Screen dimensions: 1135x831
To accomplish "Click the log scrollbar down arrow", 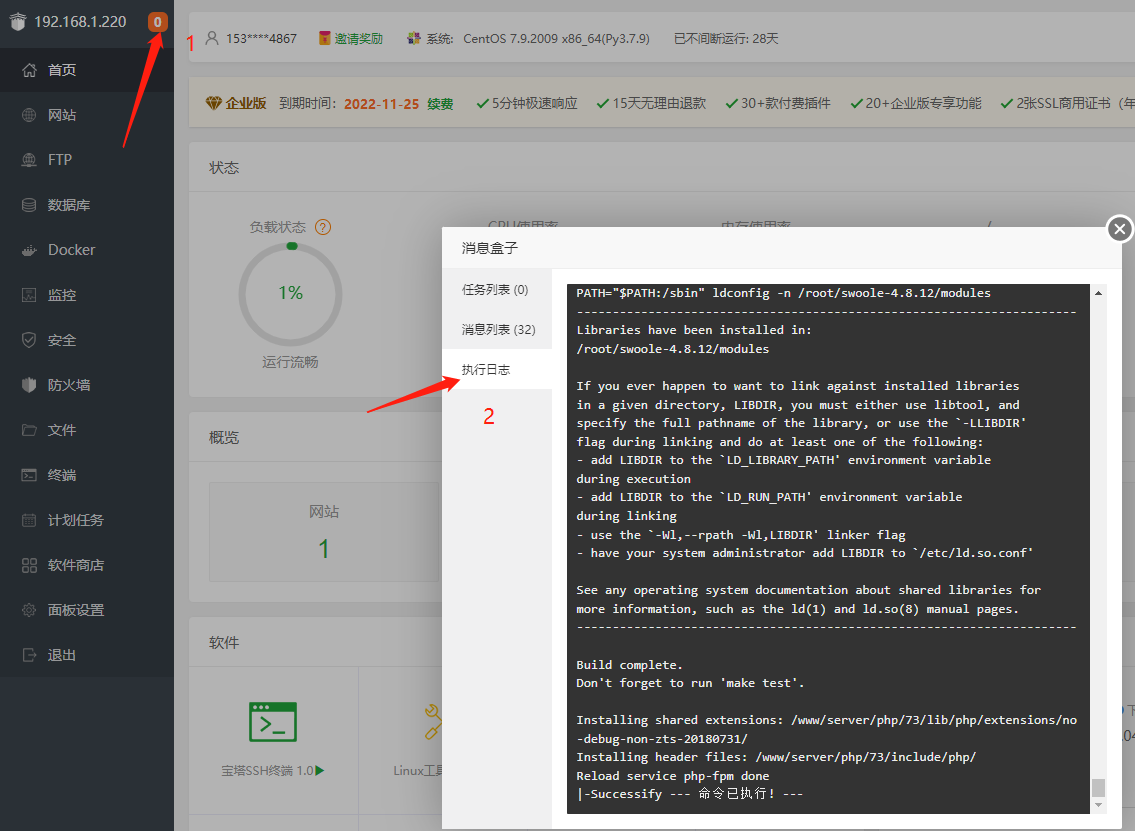I will [x=1098, y=805].
